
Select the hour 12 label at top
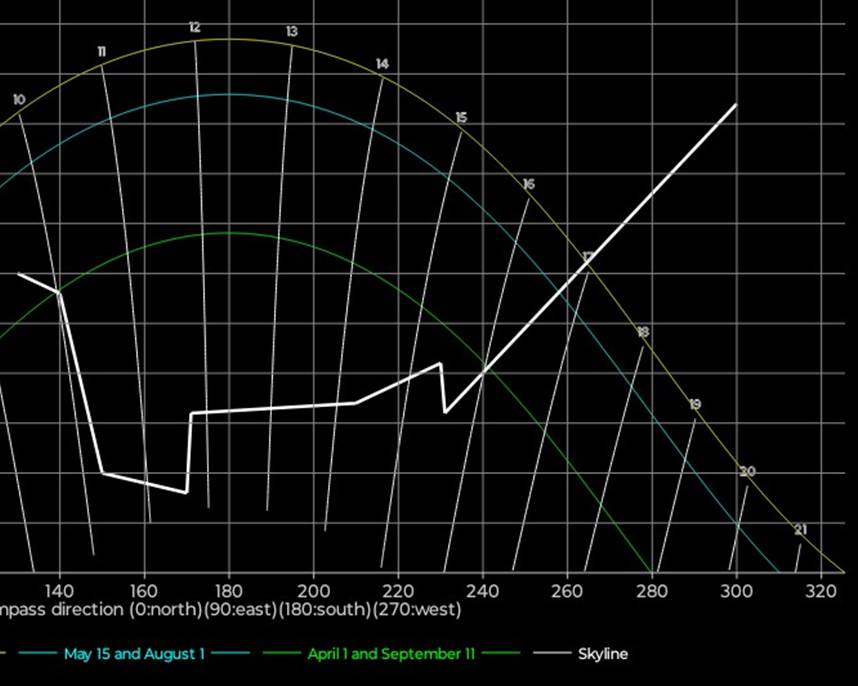(194, 28)
